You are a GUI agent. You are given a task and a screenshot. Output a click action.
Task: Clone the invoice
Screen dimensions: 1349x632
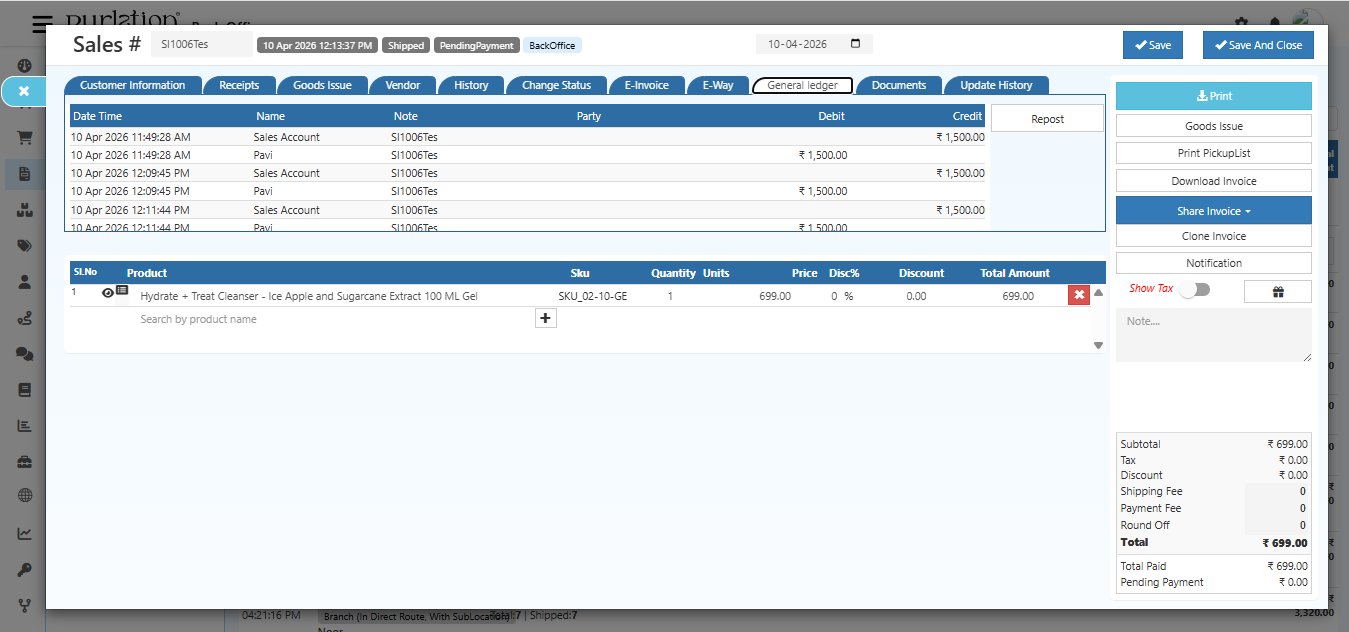click(x=1213, y=236)
